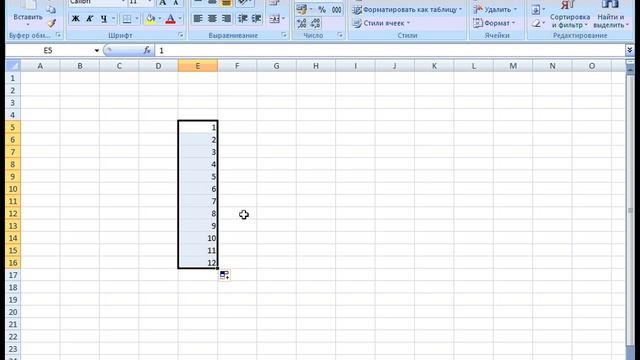The width and height of the screenshot is (640, 360).
Task: Open the merge cells dropdown arrow
Action: point(283,19)
